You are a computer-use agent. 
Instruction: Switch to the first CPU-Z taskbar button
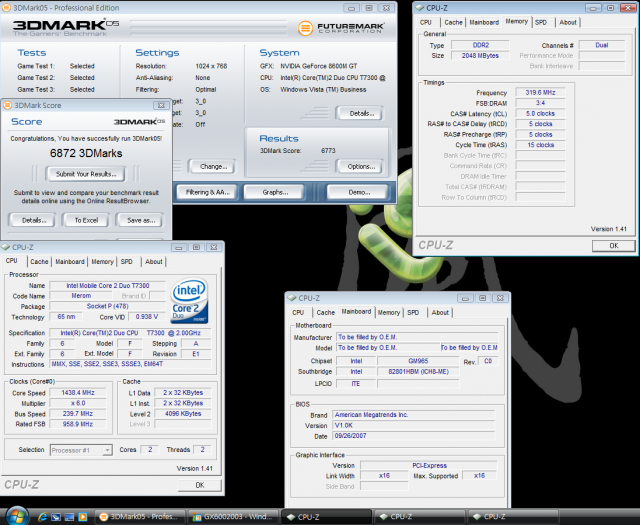coord(327,517)
